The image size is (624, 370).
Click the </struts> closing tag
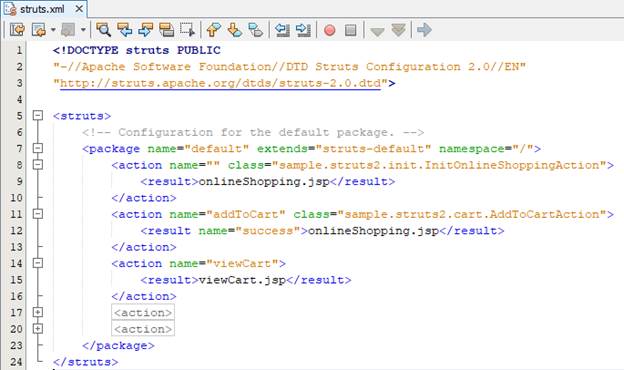point(86,362)
